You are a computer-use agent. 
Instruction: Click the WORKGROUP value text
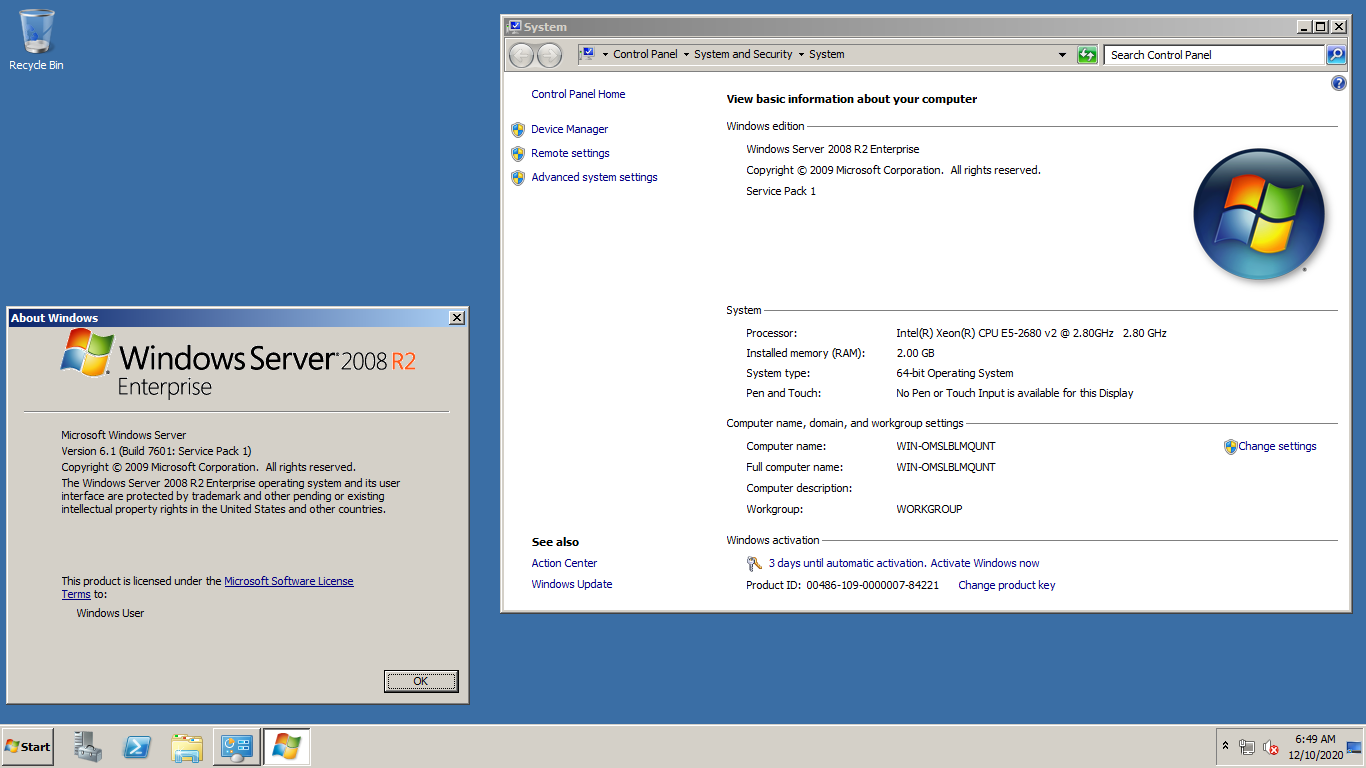929,510
